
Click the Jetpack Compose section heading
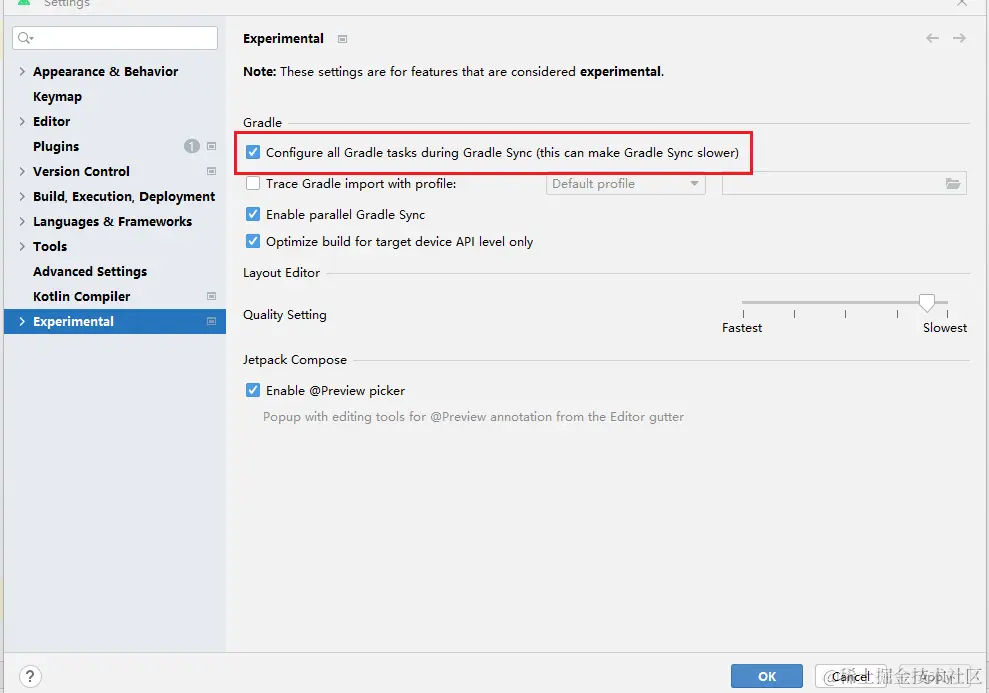295,360
